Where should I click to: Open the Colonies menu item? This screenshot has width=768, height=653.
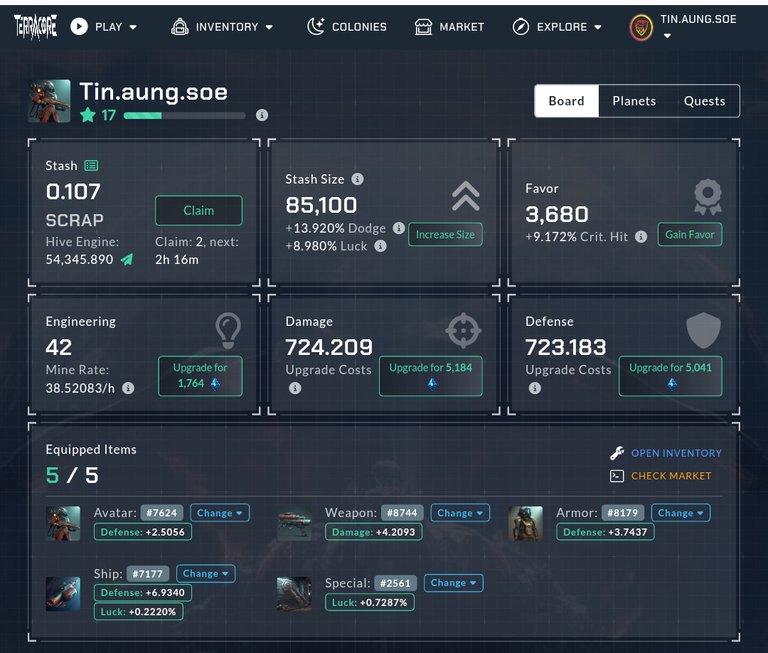(347, 26)
